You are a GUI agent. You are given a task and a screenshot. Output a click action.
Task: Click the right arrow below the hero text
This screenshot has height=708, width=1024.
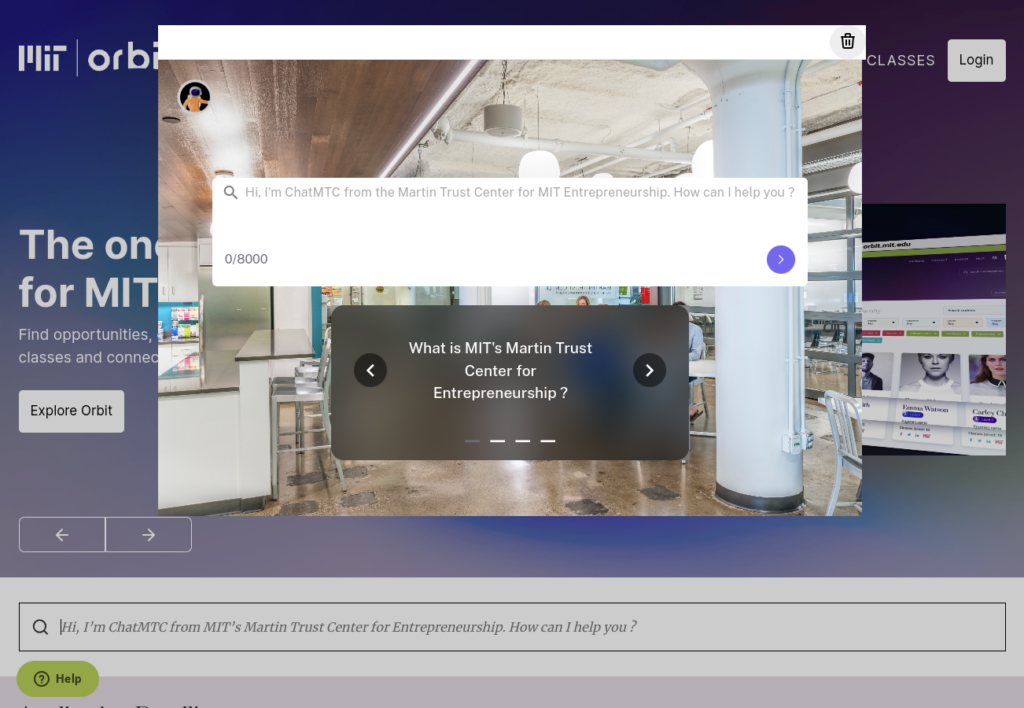(x=148, y=534)
